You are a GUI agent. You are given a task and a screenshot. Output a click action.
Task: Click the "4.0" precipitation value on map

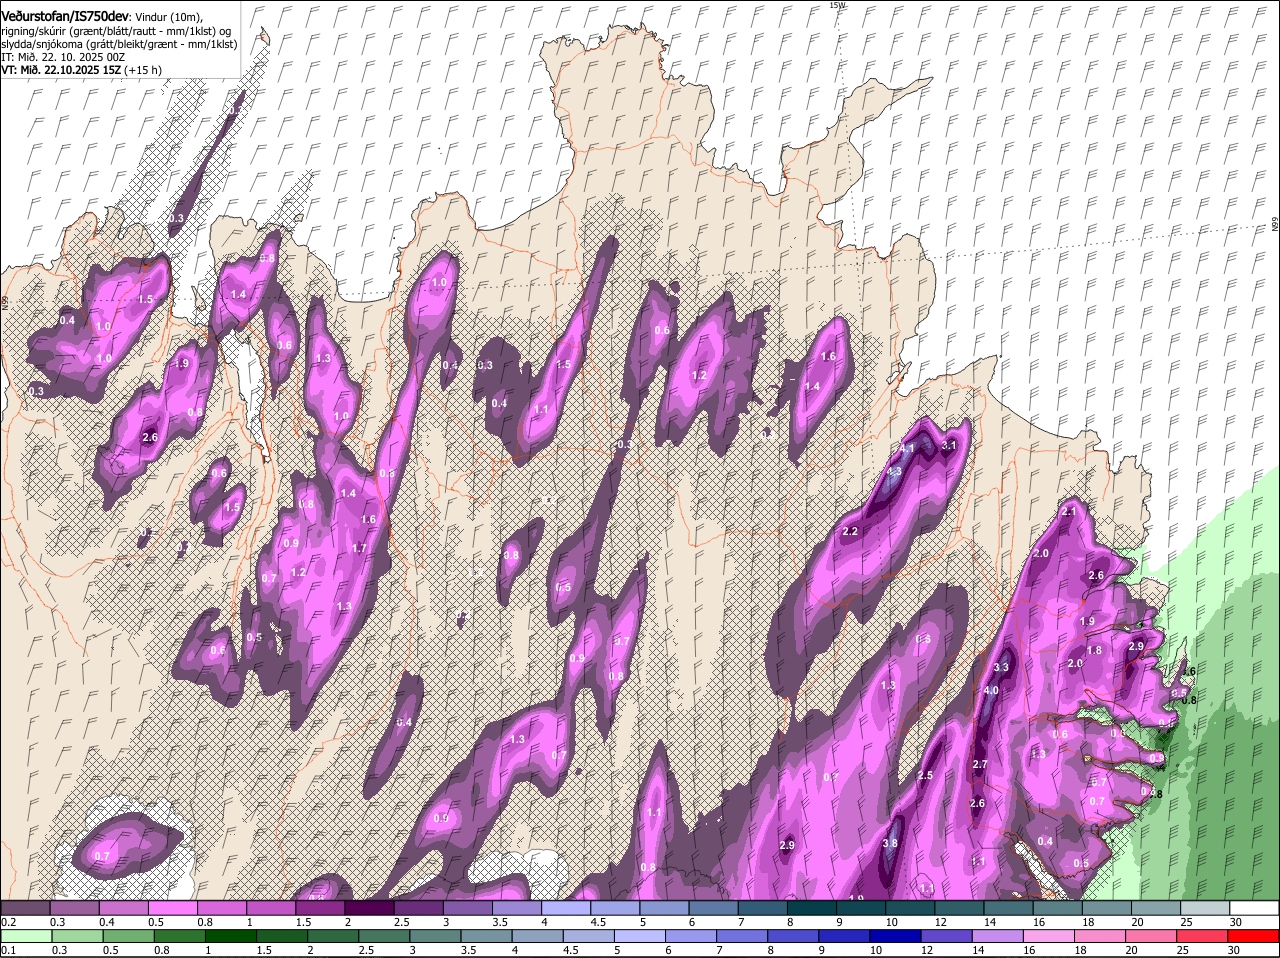pos(991,691)
